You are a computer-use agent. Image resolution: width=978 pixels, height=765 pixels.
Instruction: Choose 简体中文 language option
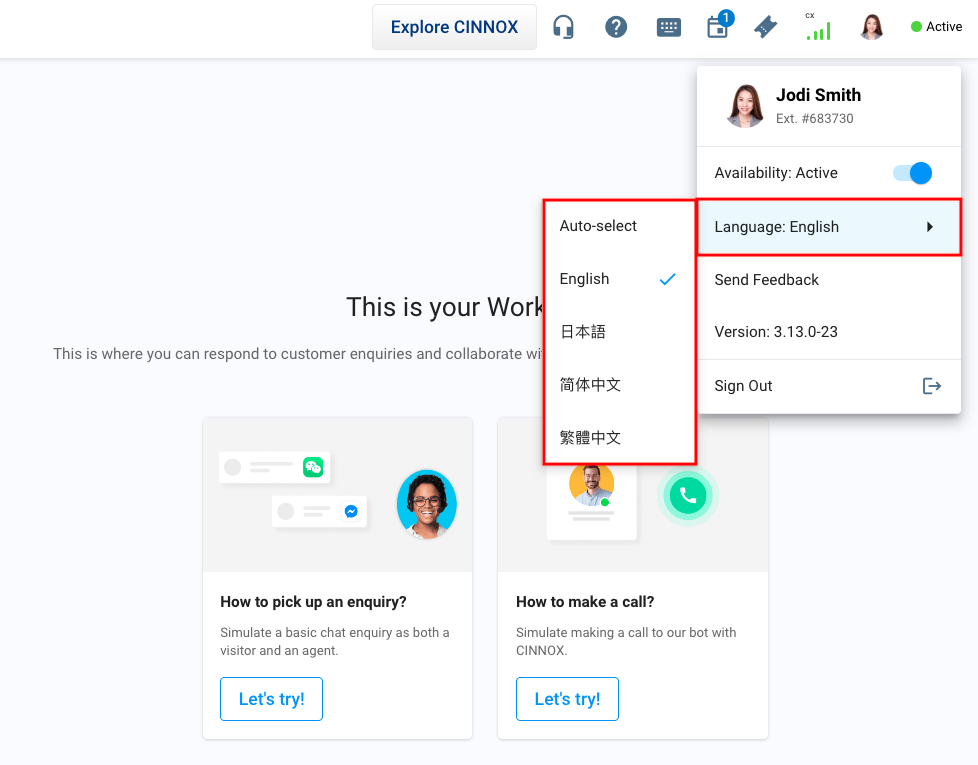tap(620, 385)
